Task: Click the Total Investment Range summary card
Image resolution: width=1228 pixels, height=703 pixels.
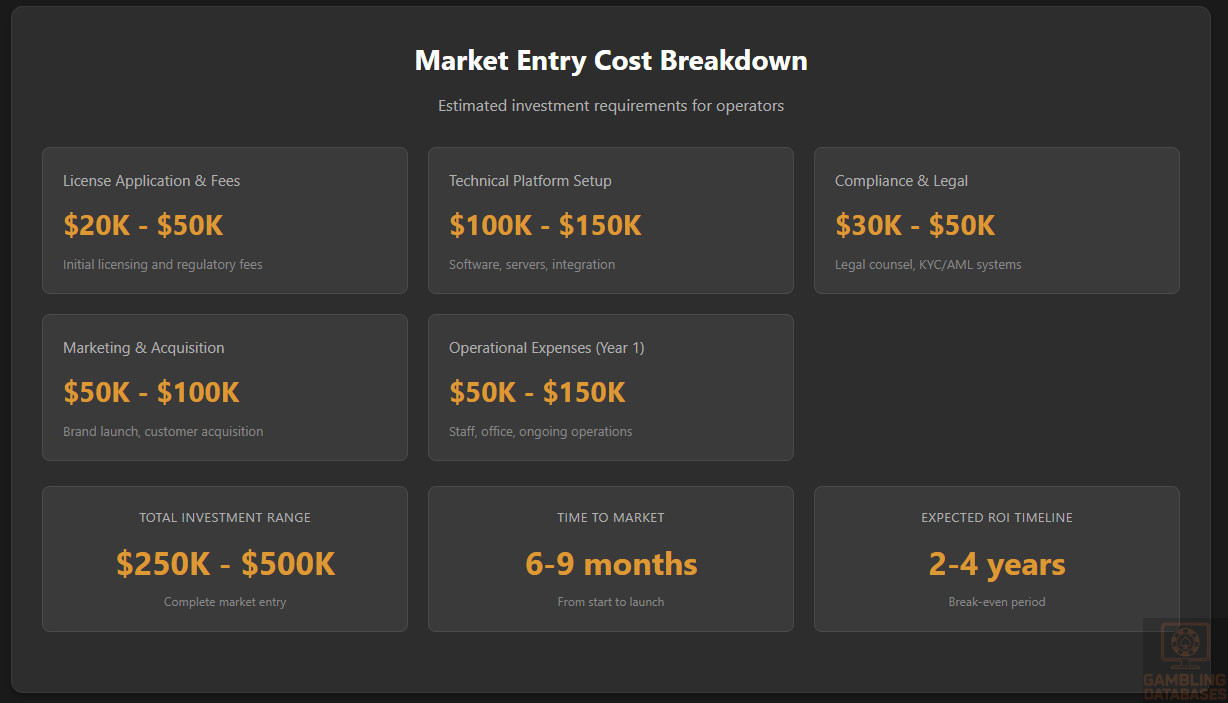Action: (224, 558)
